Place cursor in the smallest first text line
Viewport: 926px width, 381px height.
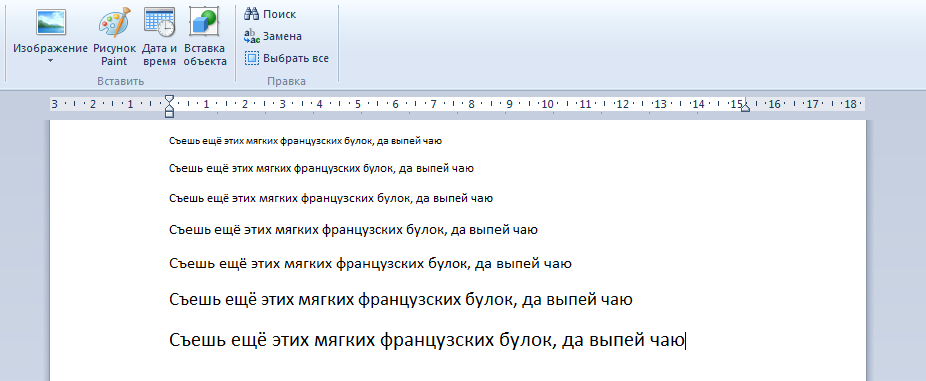point(305,141)
